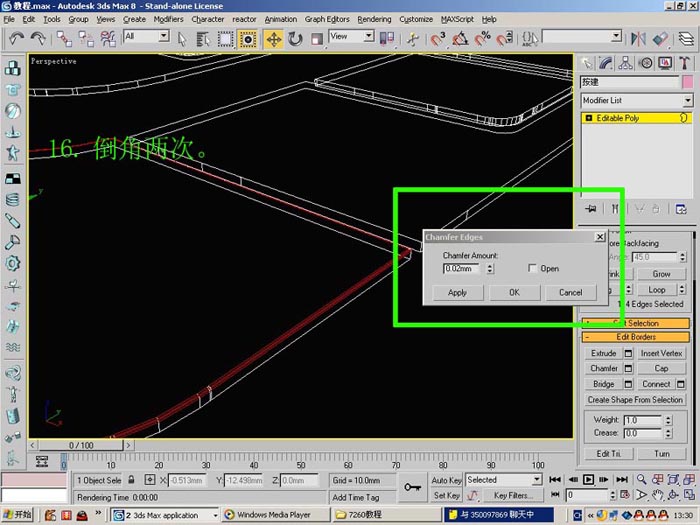Open the File menu
This screenshot has height=525, width=700.
click(9, 20)
